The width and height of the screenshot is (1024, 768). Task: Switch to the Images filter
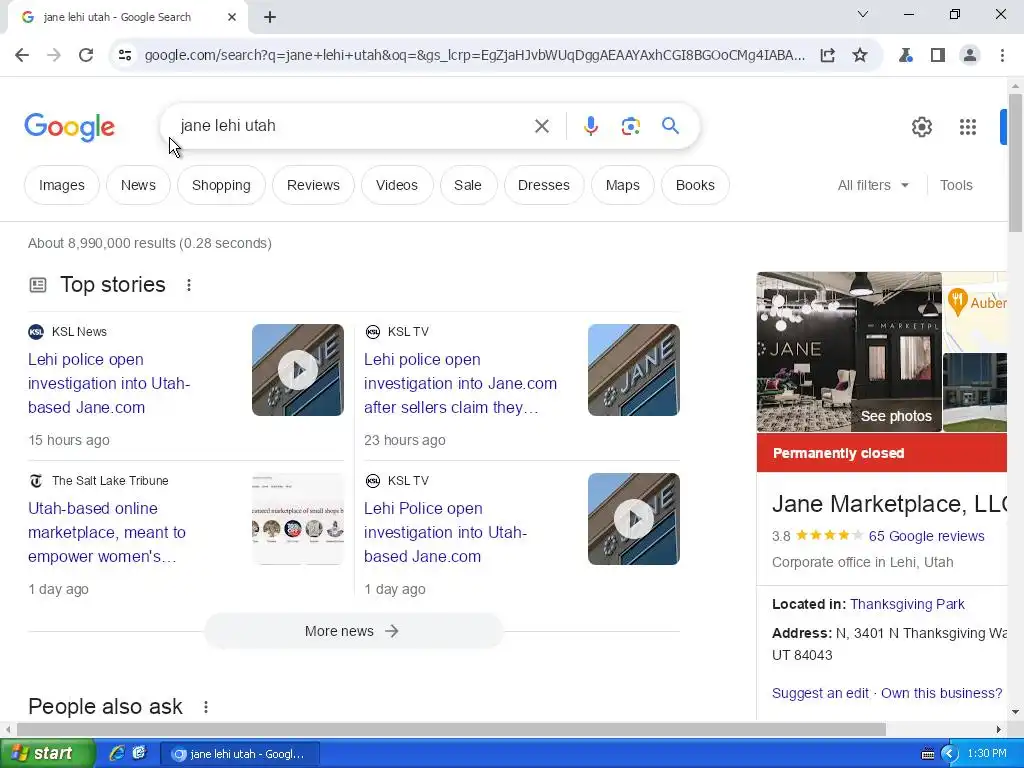pos(61,185)
